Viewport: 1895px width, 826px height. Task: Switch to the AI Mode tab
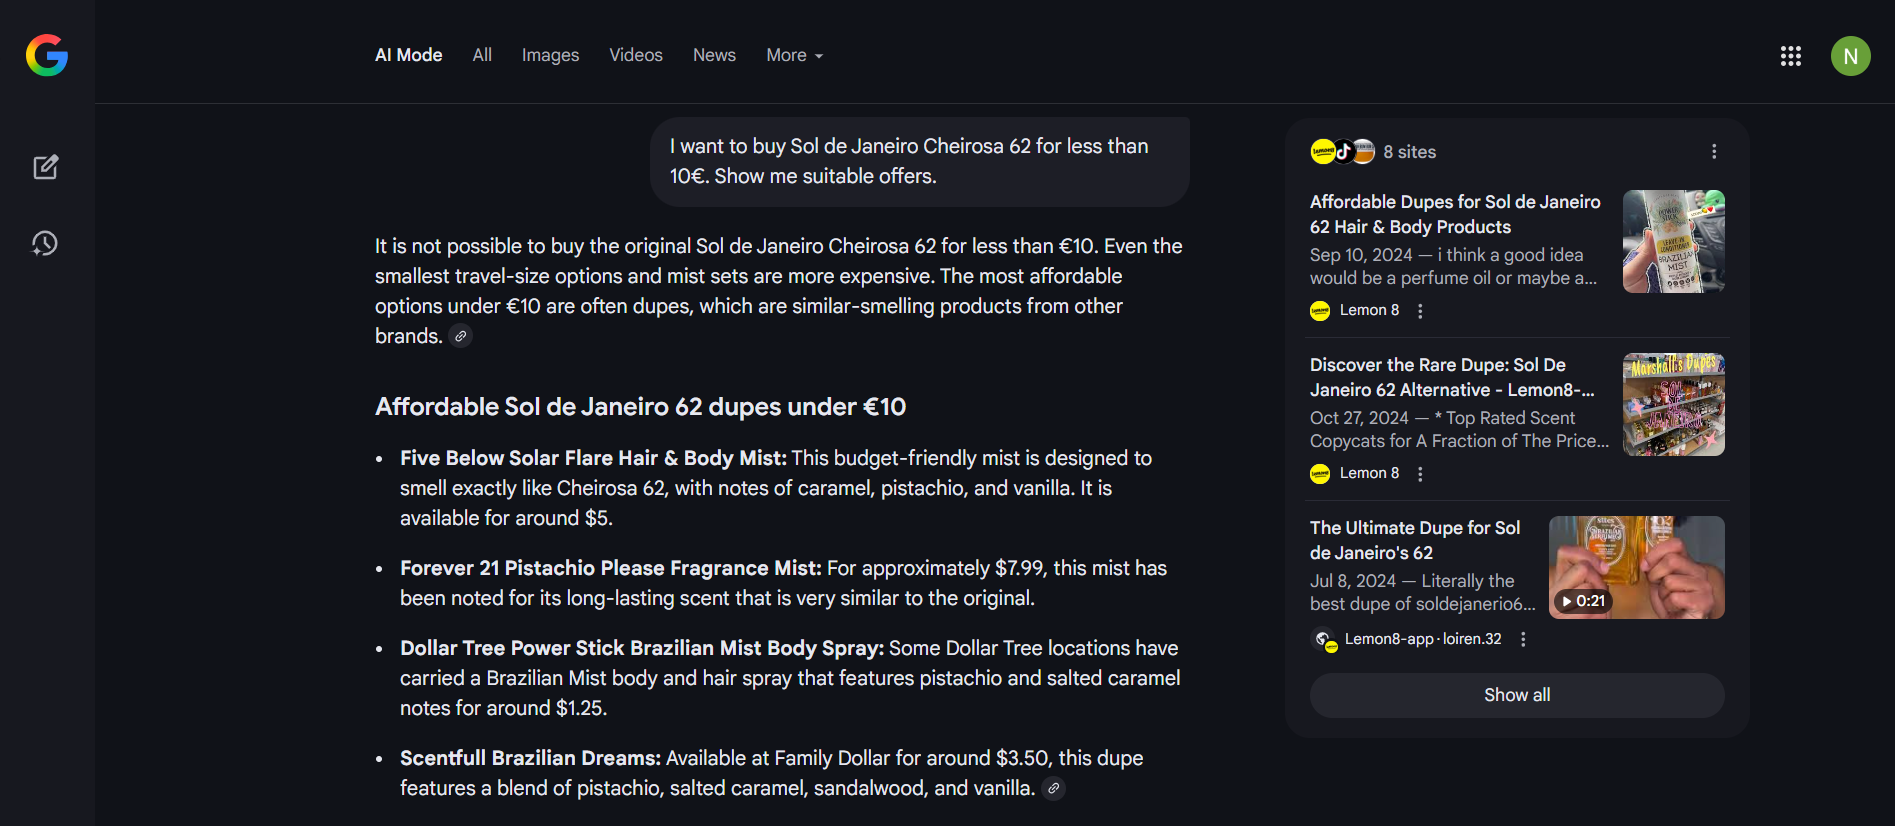click(408, 55)
